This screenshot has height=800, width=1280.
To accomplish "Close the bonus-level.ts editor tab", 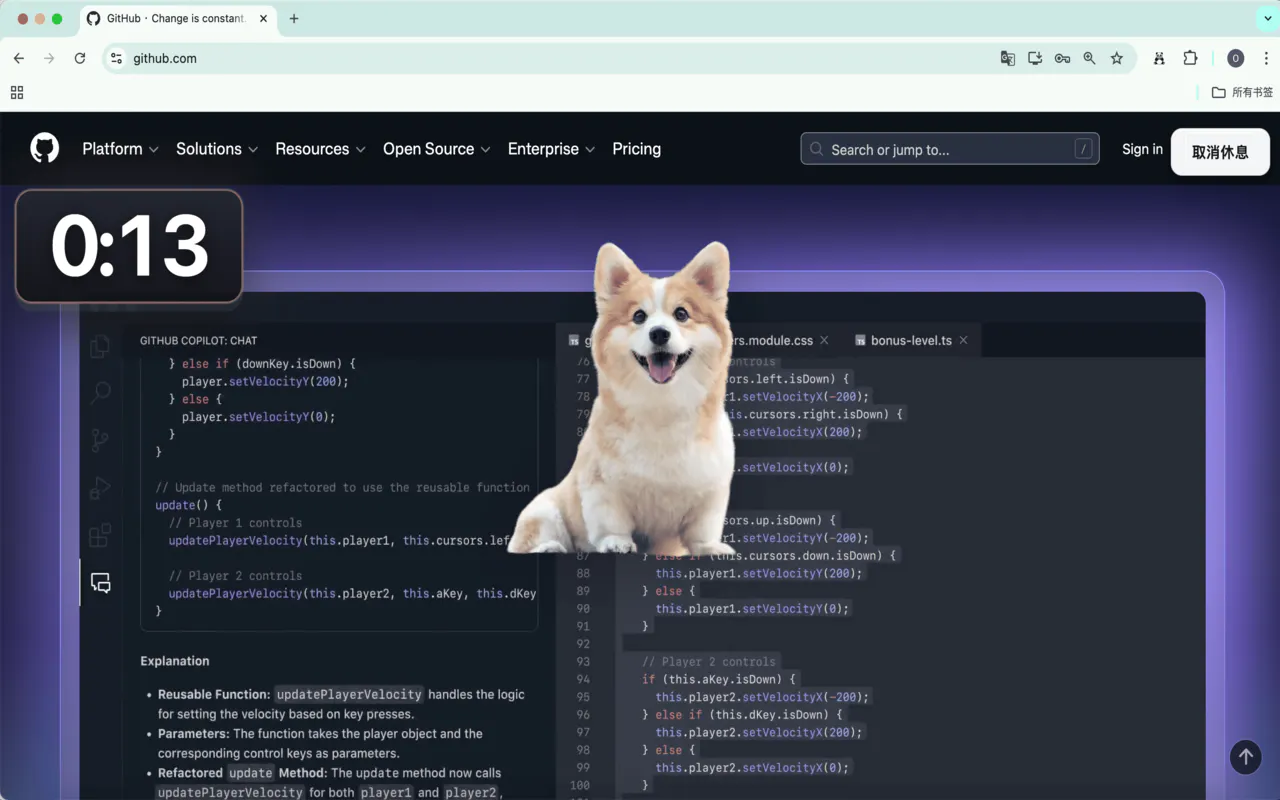I will pos(963,340).
